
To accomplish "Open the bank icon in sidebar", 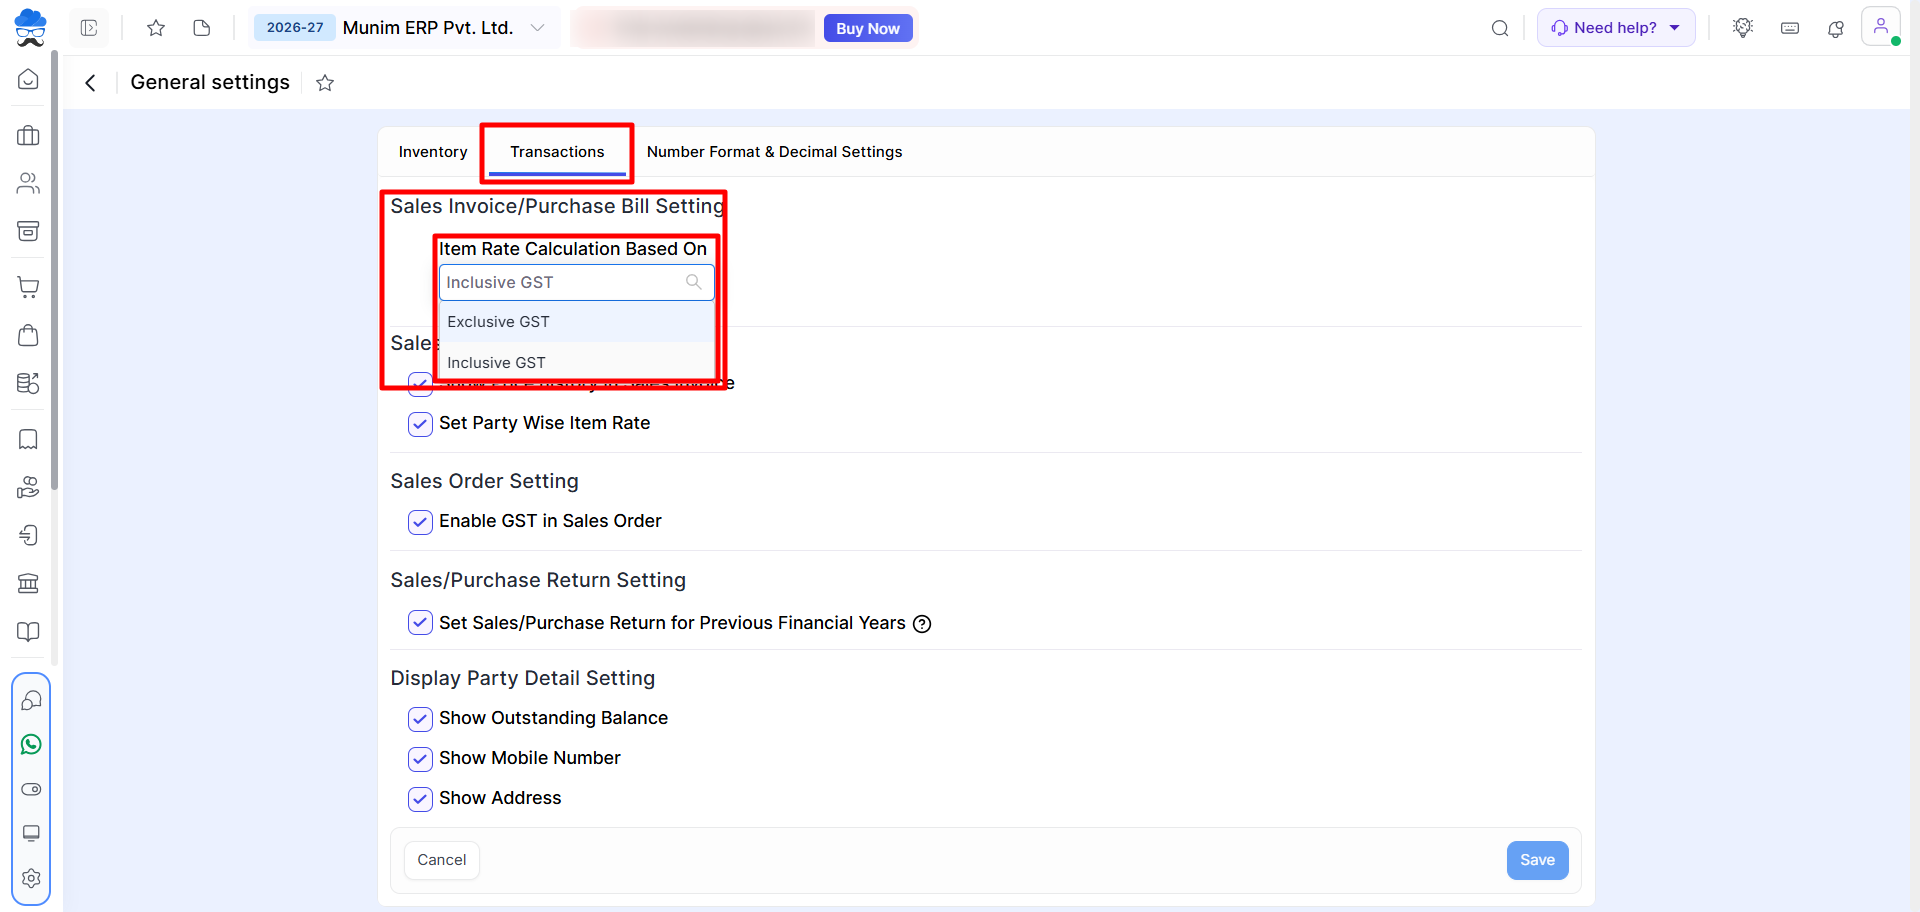I will [29, 583].
